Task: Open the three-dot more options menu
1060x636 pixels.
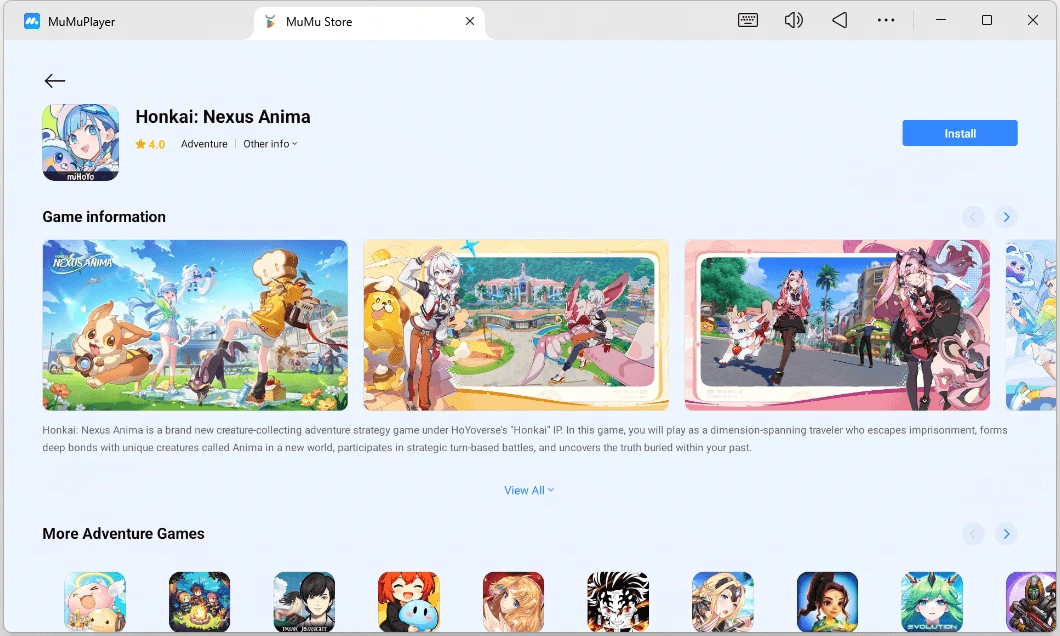Action: [886, 20]
